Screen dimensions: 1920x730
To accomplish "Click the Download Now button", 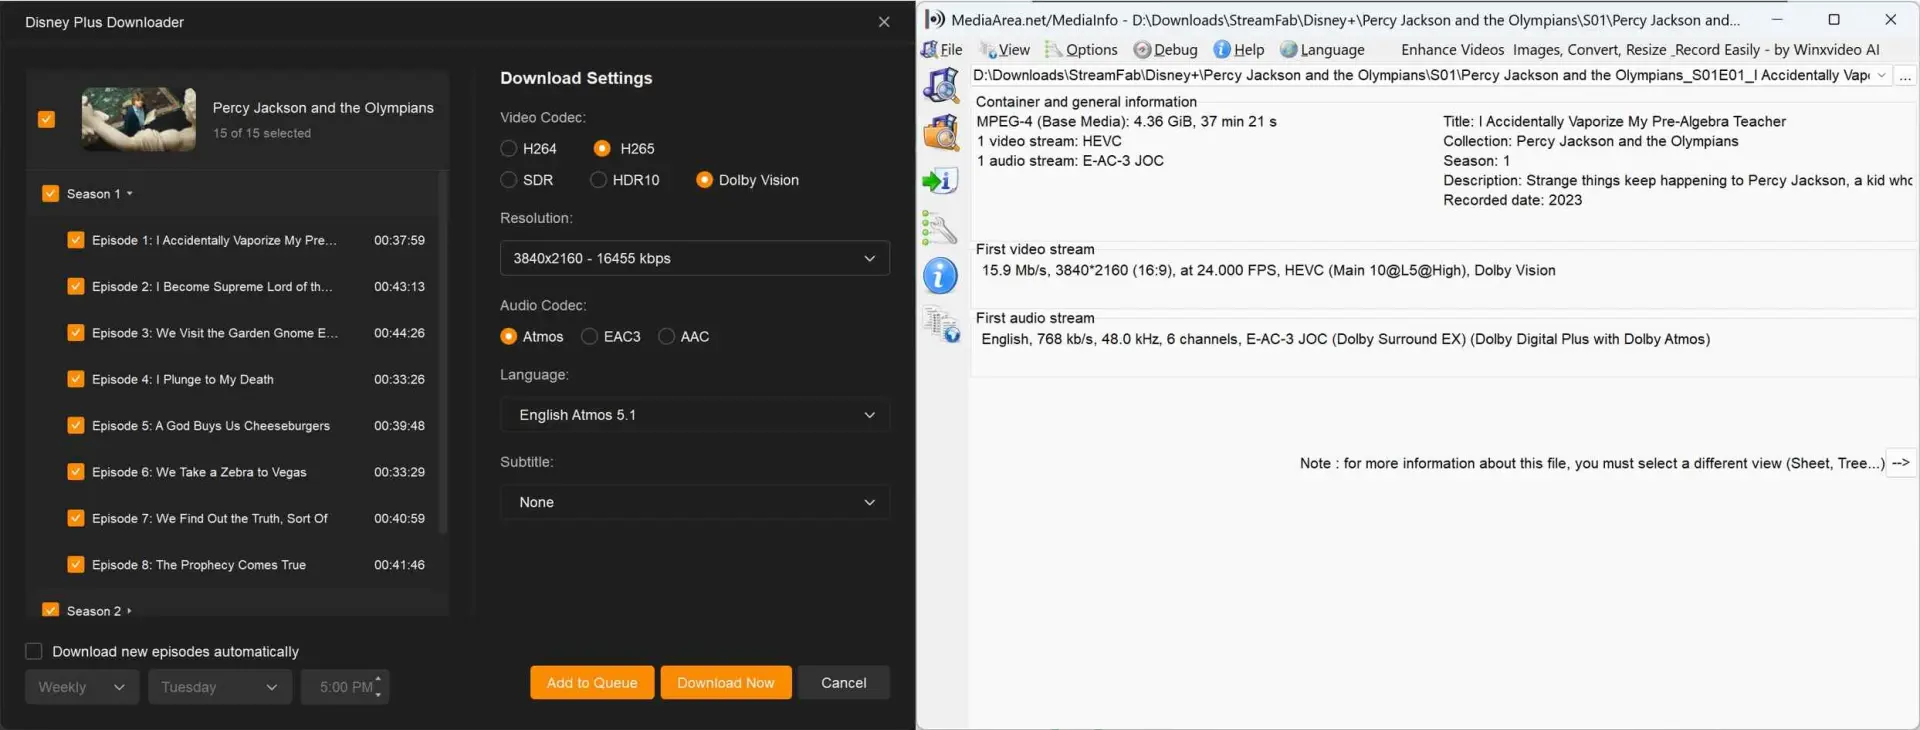I will pyautogui.click(x=726, y=683).
